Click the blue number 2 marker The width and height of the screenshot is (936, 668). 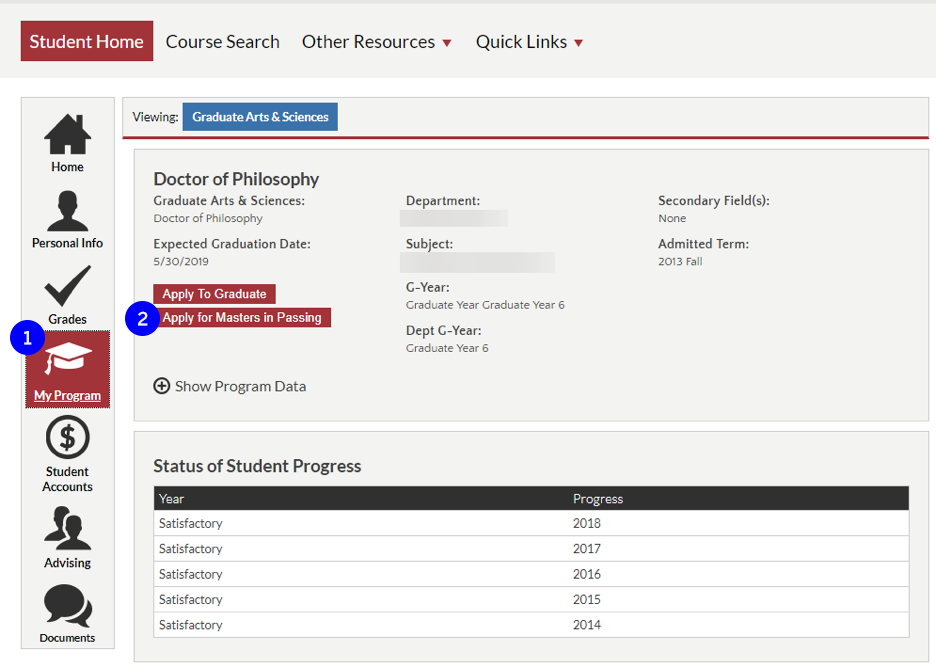coord(142,319)
